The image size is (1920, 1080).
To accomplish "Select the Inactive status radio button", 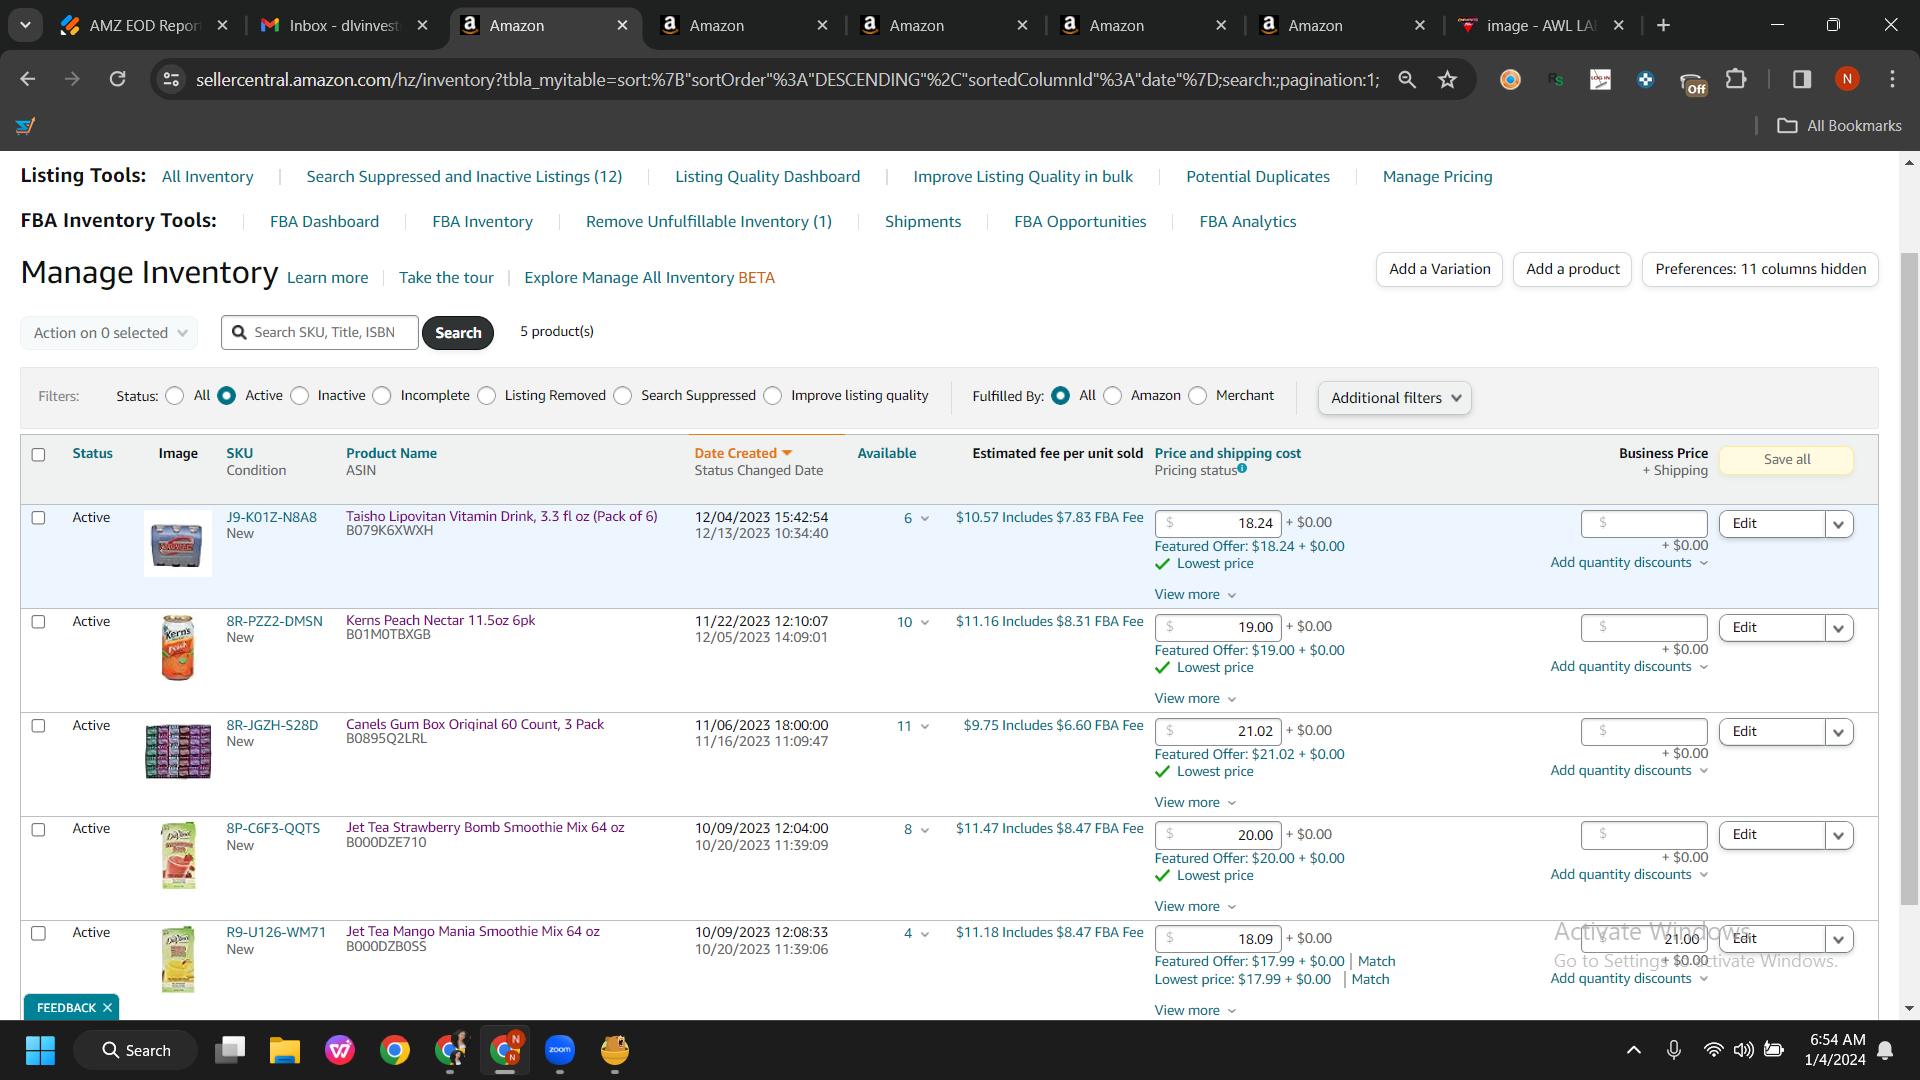I will pos(300,396).
